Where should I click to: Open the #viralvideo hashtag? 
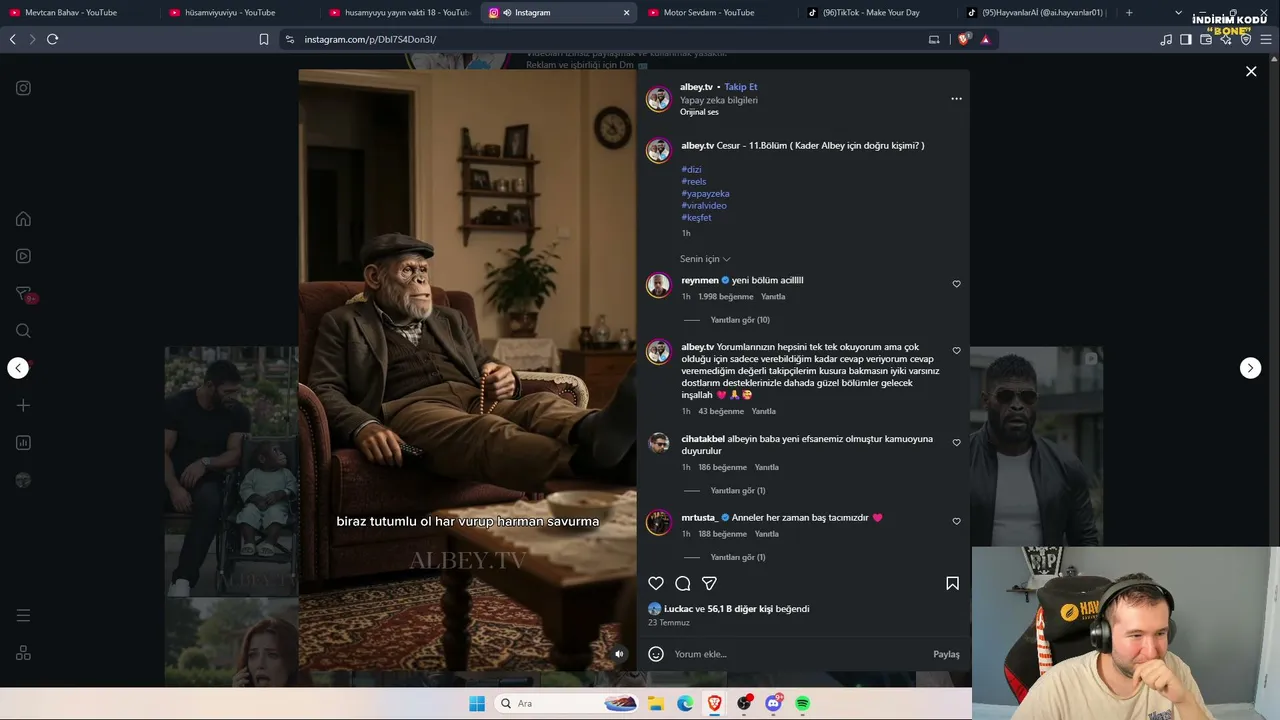704,206
